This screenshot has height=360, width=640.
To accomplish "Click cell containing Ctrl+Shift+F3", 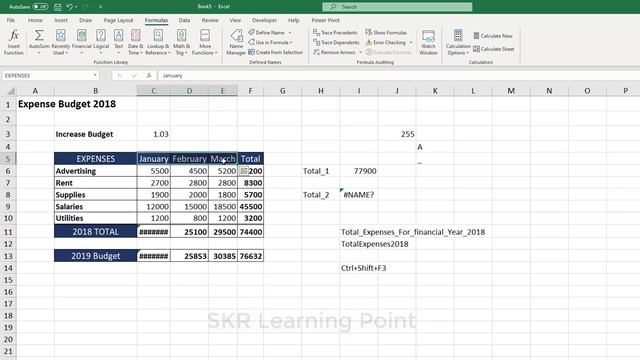I will (364, 268).
